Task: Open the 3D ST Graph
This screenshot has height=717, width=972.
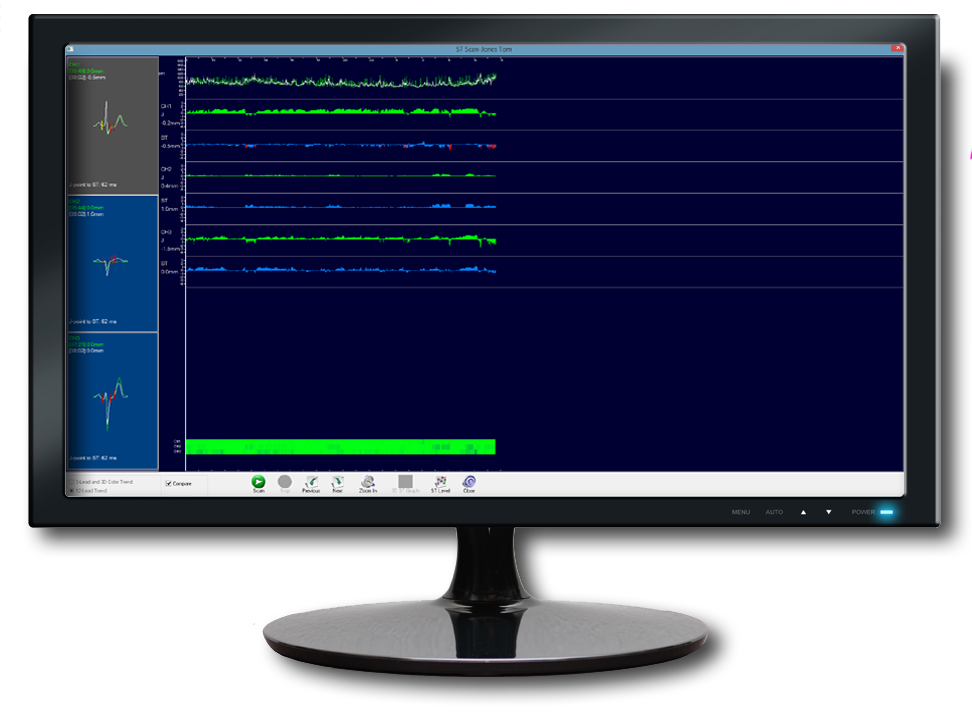Action: coord(405,483)
